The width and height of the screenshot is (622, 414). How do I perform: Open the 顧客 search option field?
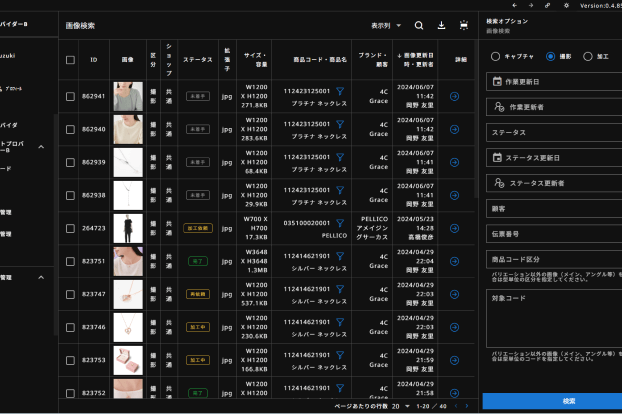(x=554, y=209)
